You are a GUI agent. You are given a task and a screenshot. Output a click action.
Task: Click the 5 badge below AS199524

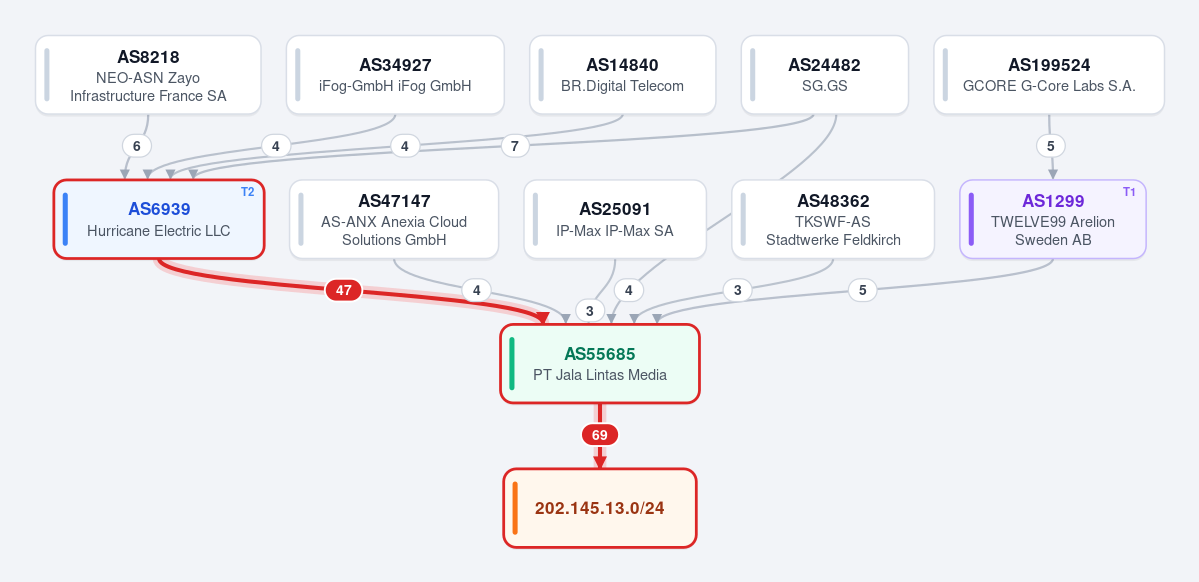click(1051, 145)
